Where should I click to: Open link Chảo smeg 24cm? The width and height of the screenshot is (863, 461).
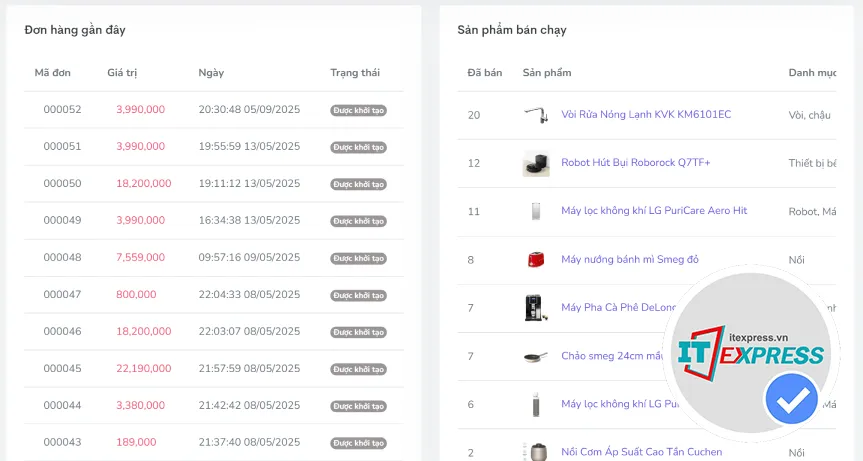coord(613,356)
